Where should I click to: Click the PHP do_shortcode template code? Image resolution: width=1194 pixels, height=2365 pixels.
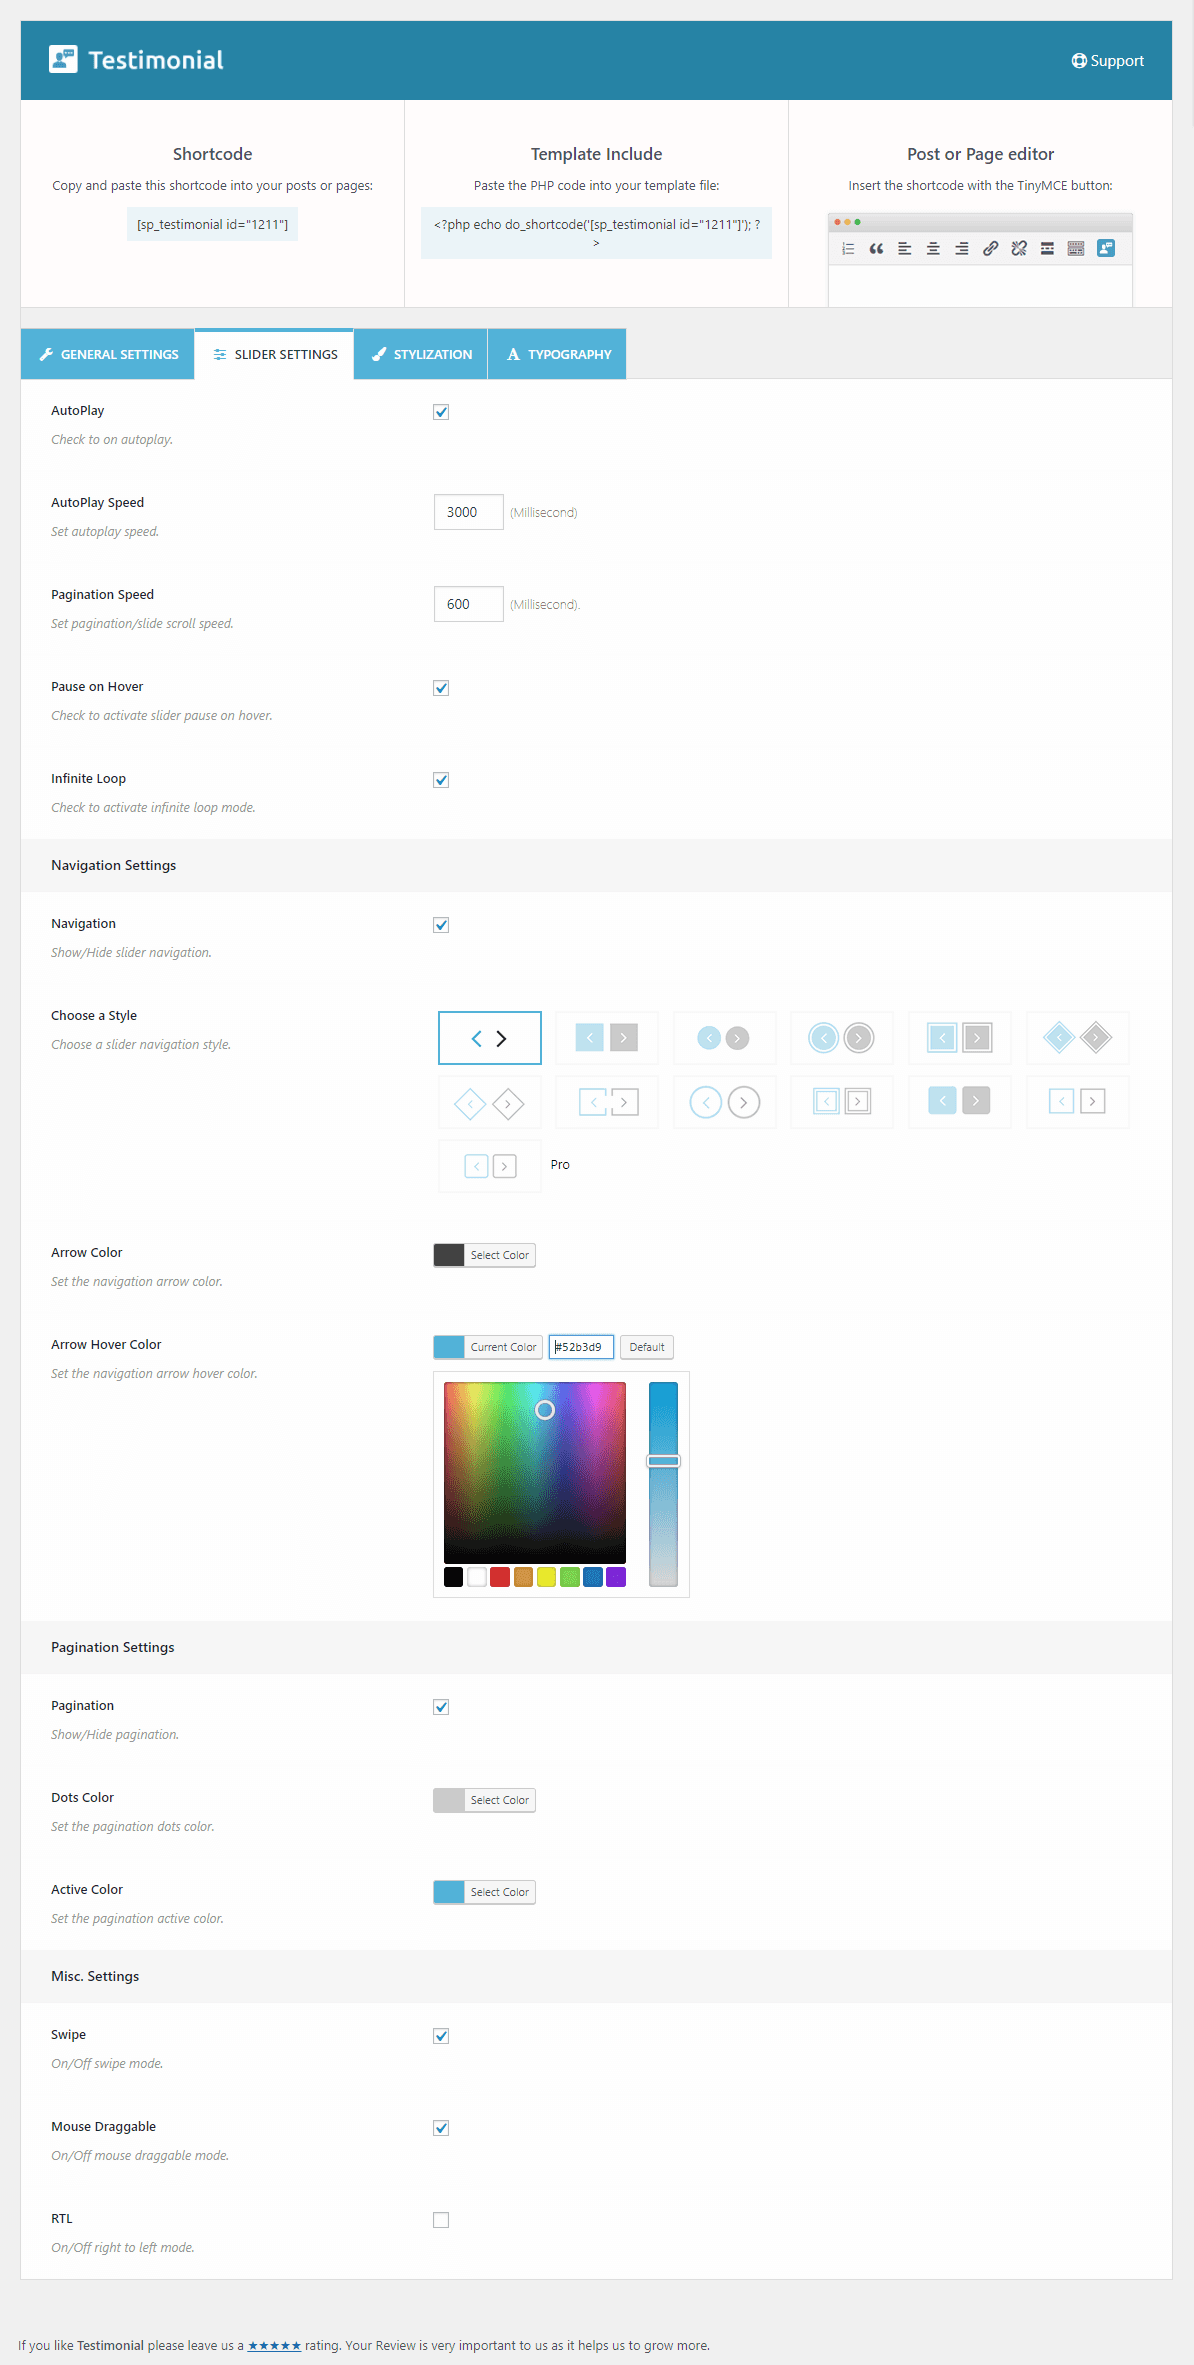pos(596,233)
